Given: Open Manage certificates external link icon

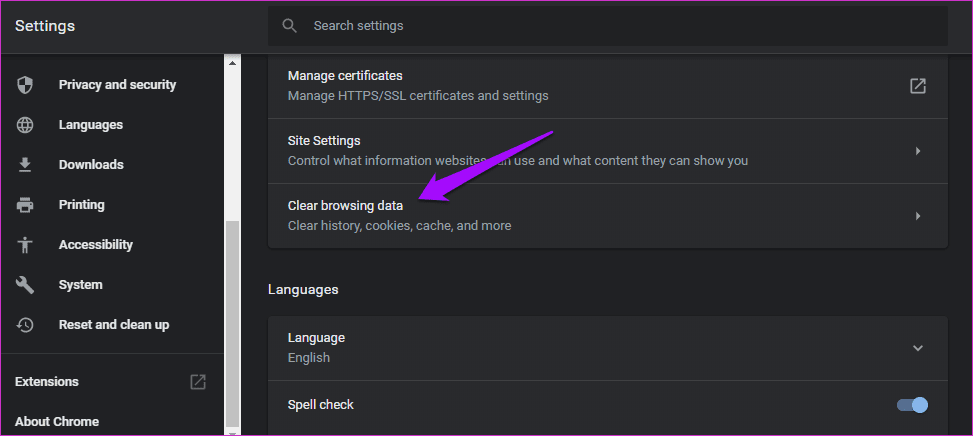Looking at the screenshot, I should coord(918,86).
